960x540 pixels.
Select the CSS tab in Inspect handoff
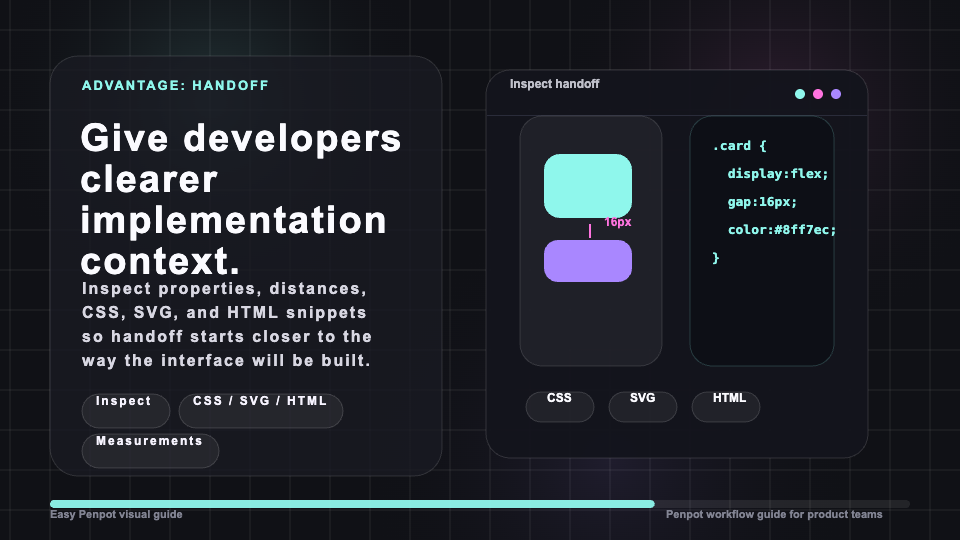[x=560, y=407]
